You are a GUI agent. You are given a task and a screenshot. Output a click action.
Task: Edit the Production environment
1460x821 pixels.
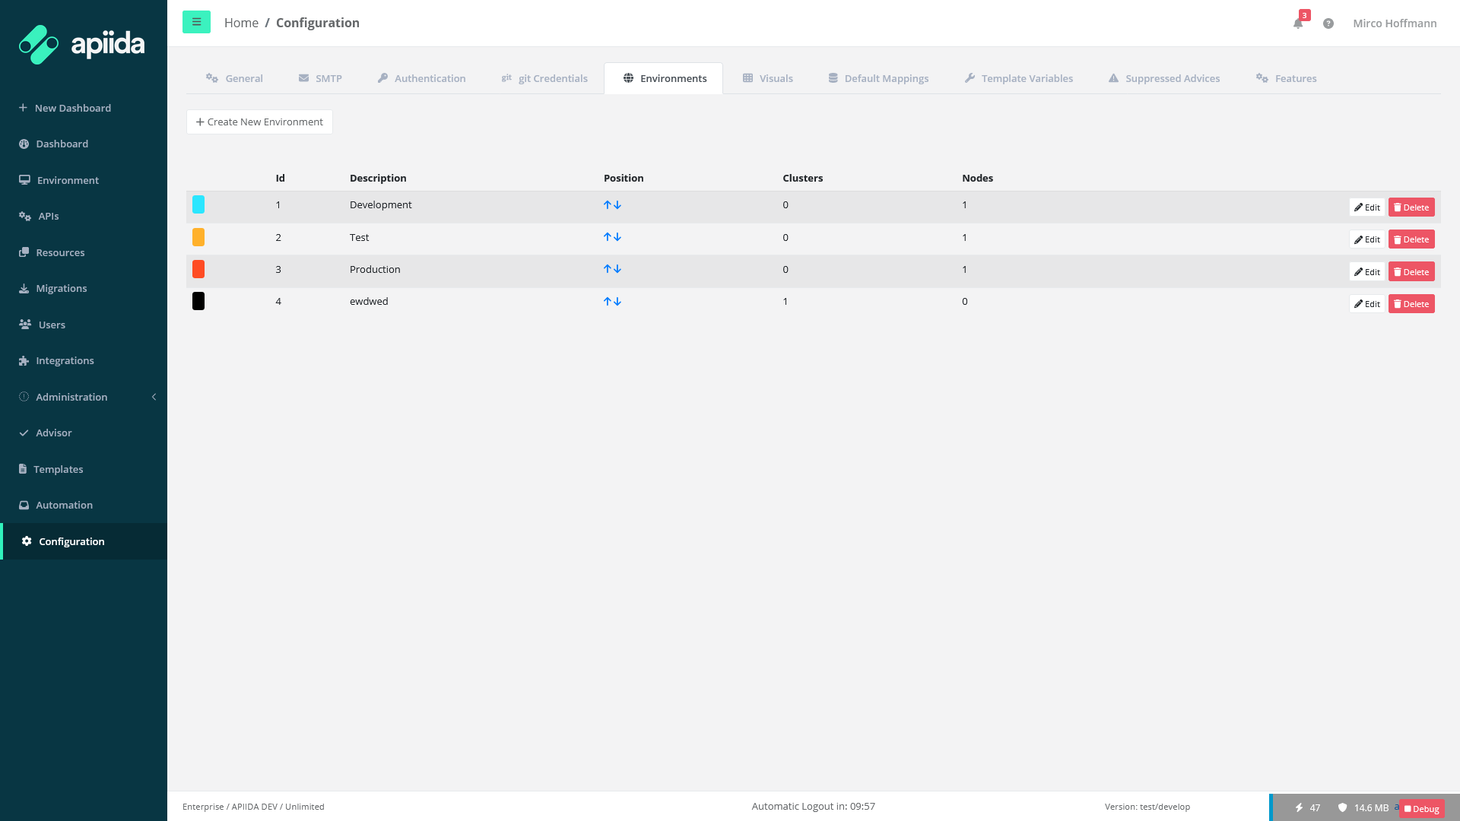tap(1366, 271)
